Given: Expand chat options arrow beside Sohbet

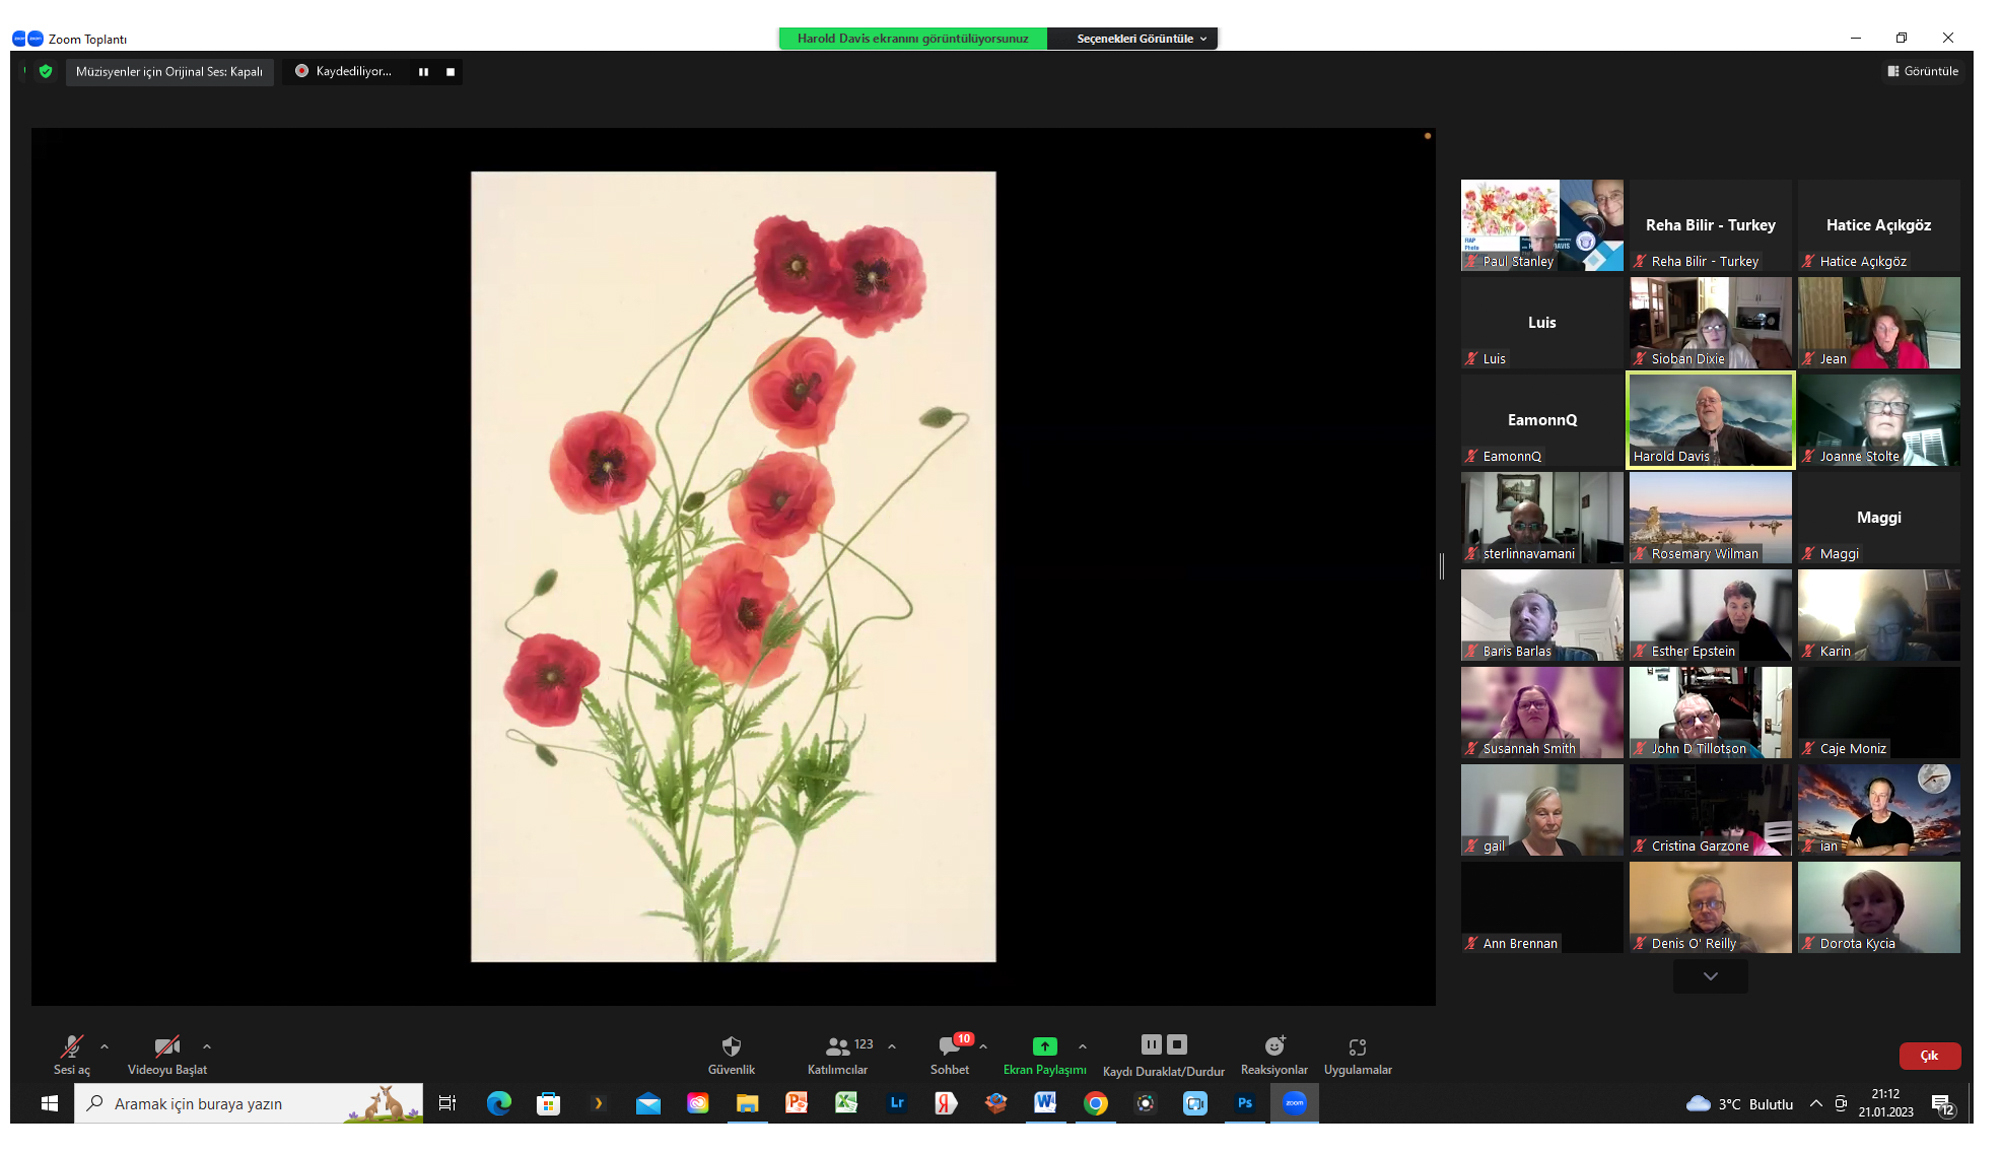Looking at the screenshot, I should click(983, 1046).
